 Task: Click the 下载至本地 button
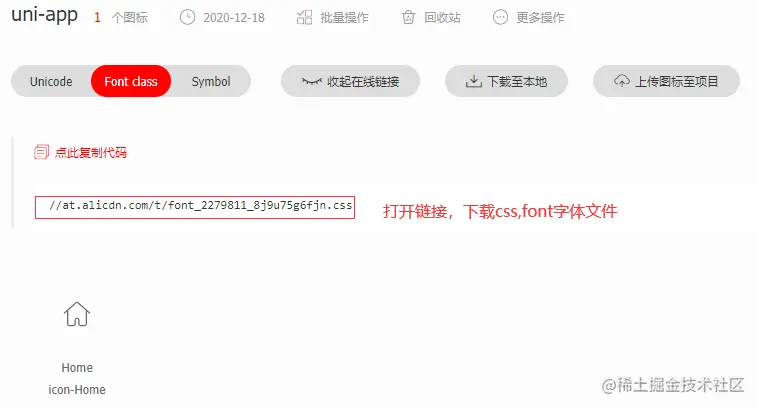[506, 81]
